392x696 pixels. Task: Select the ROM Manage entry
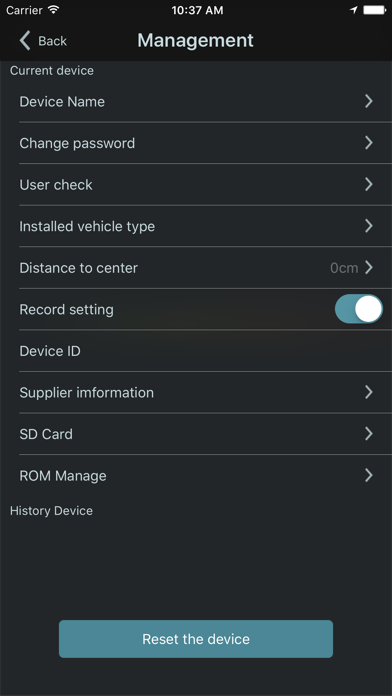[x=196, y=475]
